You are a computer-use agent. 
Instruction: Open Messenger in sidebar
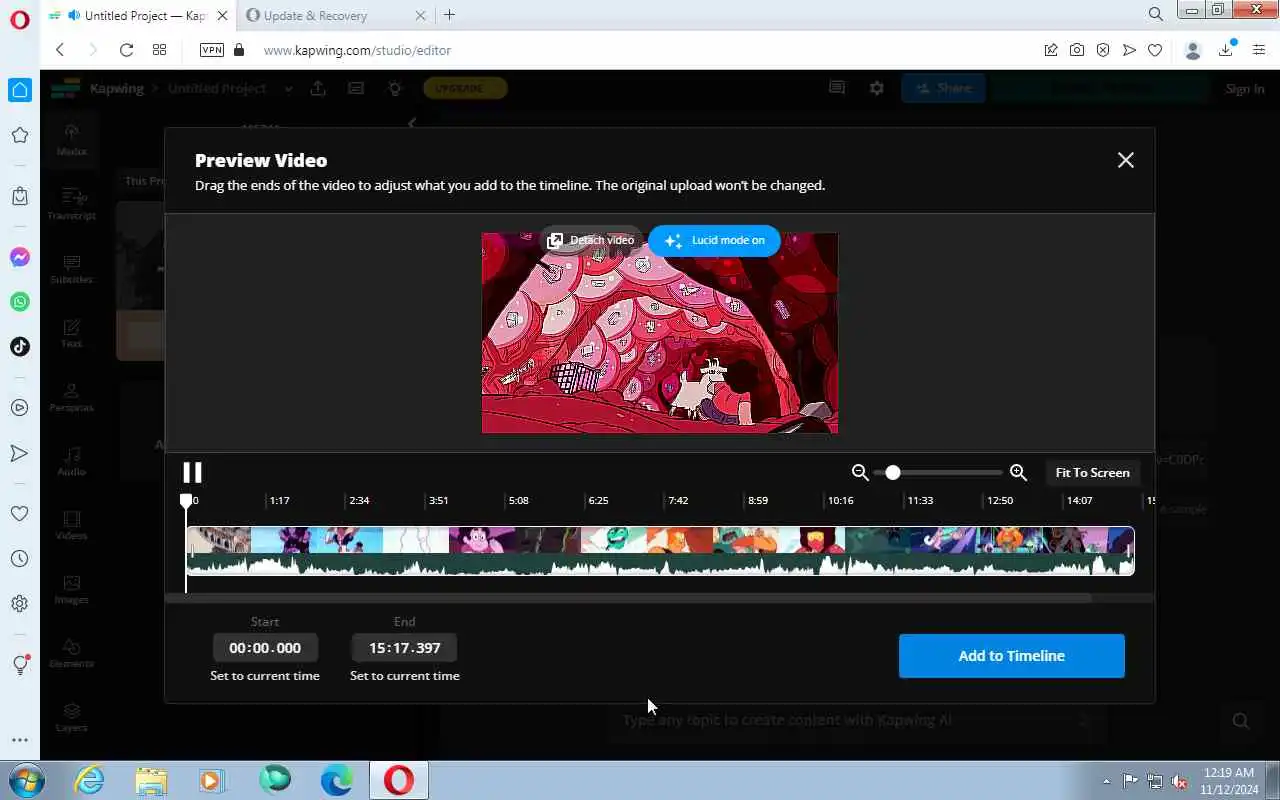point(20,257)
